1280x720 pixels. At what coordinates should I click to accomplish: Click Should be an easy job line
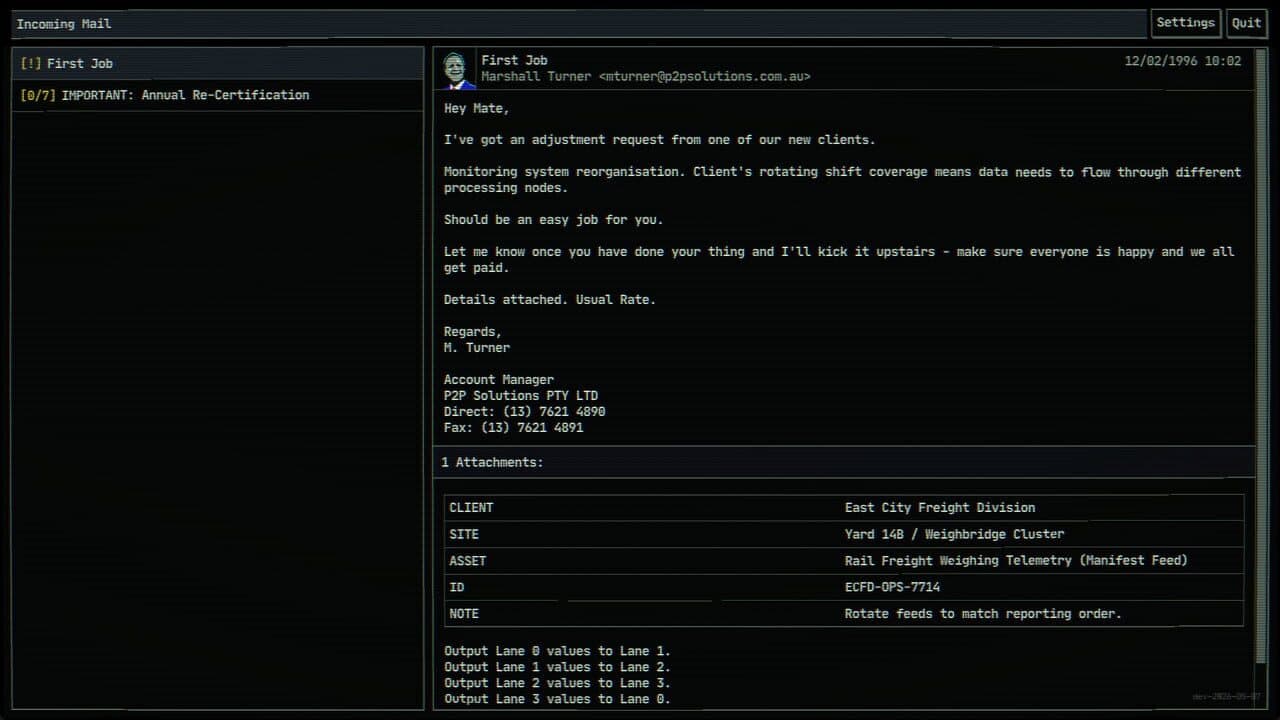554,219
